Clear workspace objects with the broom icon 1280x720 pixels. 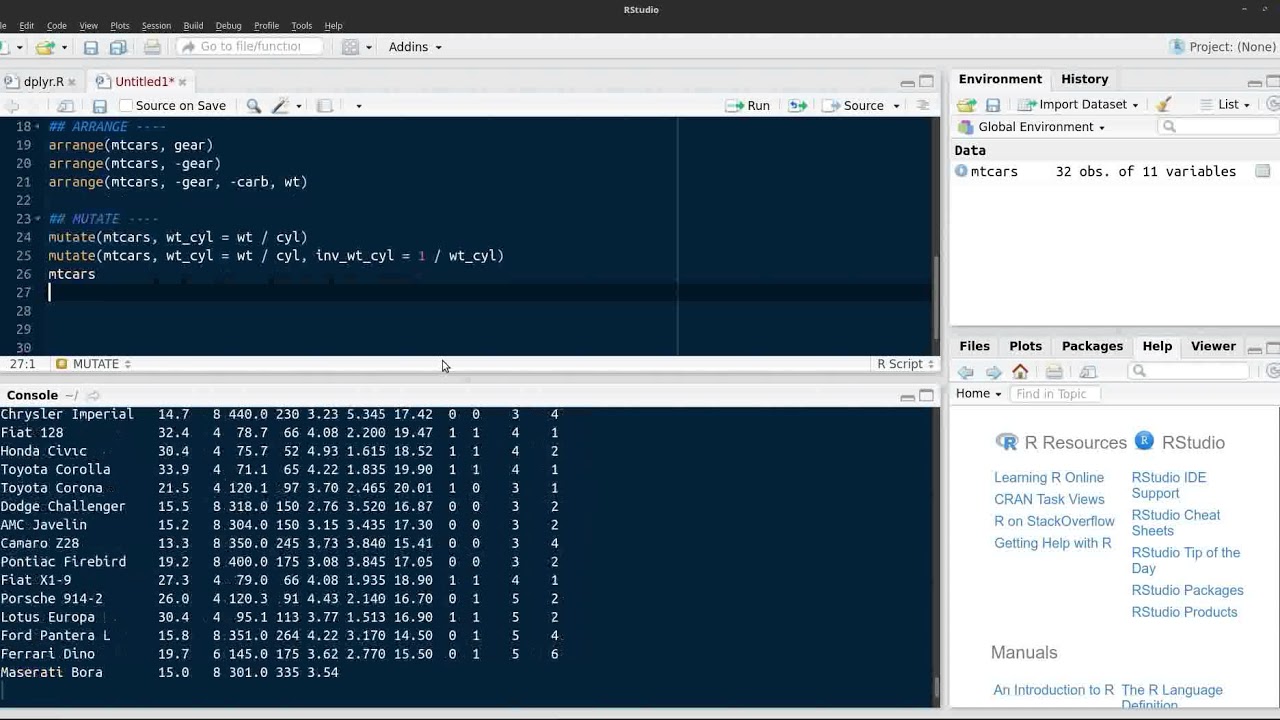pos(1163,104)
